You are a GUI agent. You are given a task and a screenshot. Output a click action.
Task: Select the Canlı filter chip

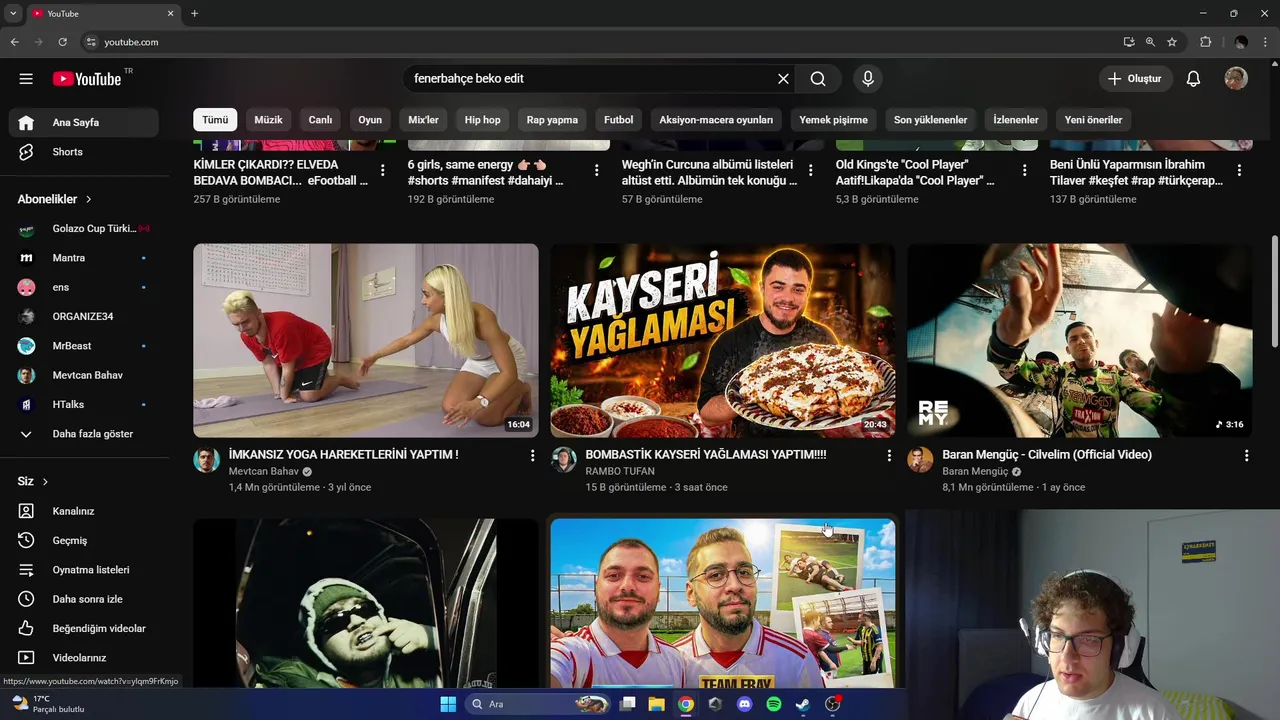pos(320,120)
